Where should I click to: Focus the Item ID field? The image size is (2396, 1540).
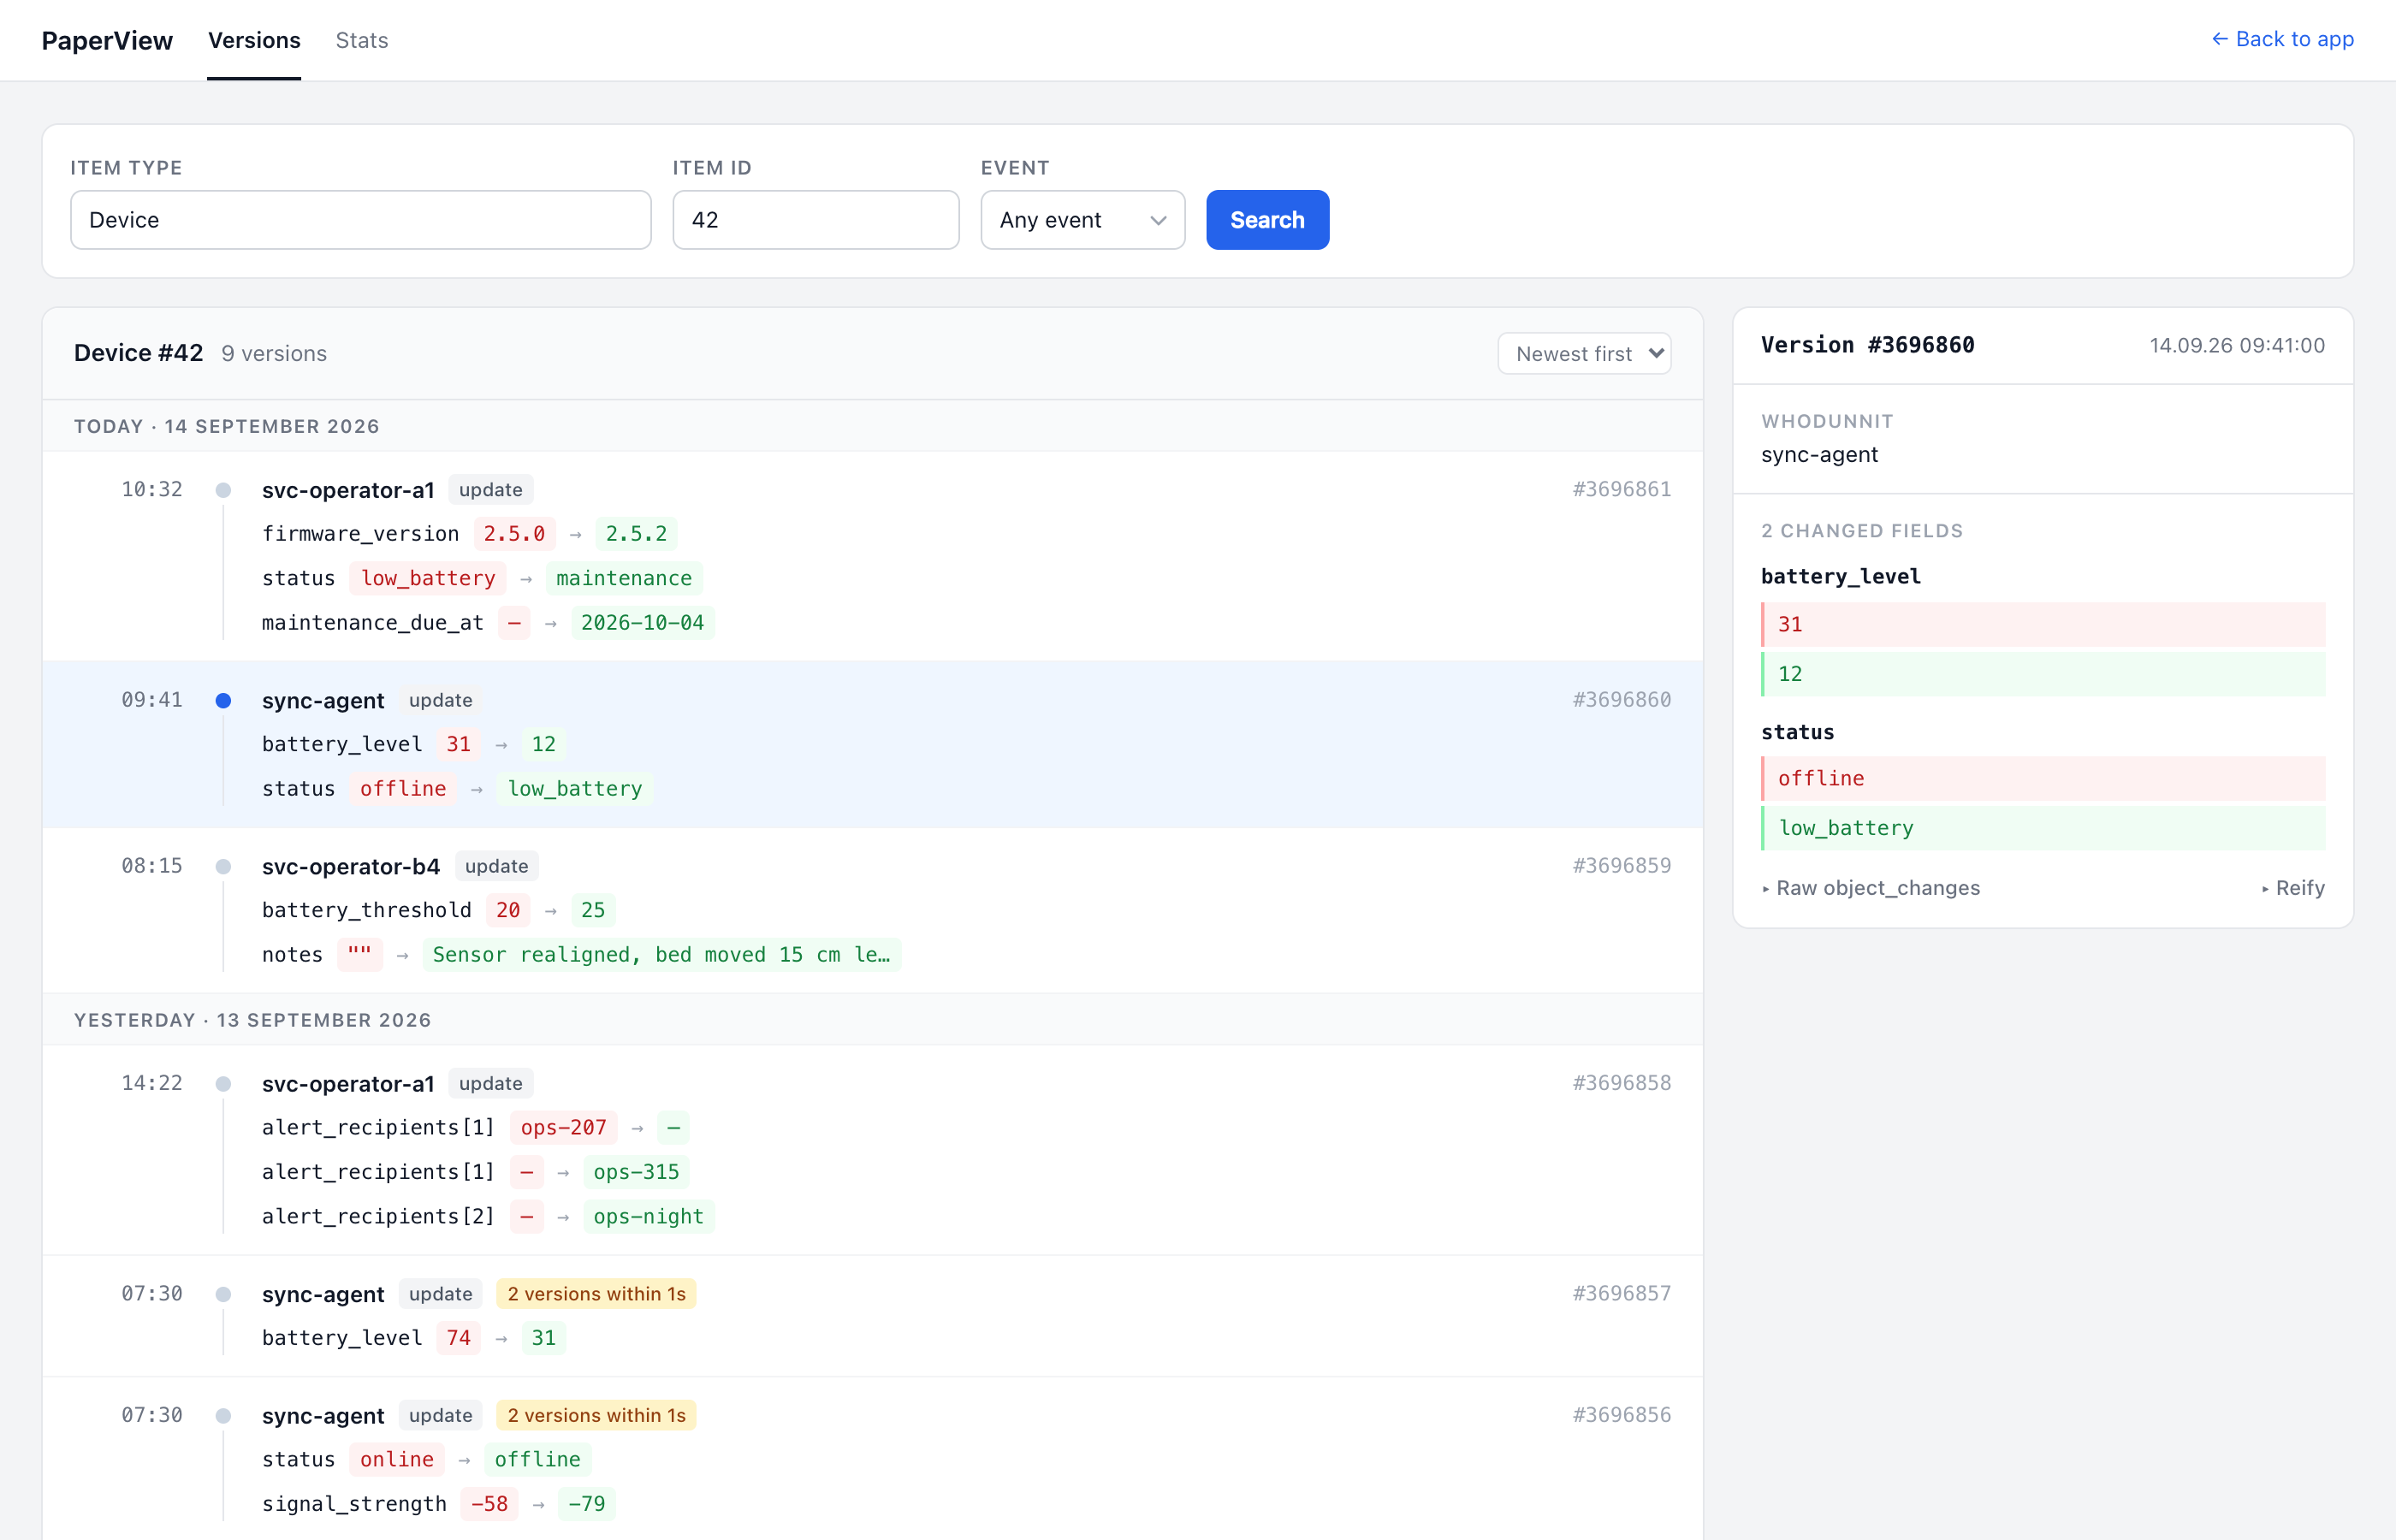[816, 220]
